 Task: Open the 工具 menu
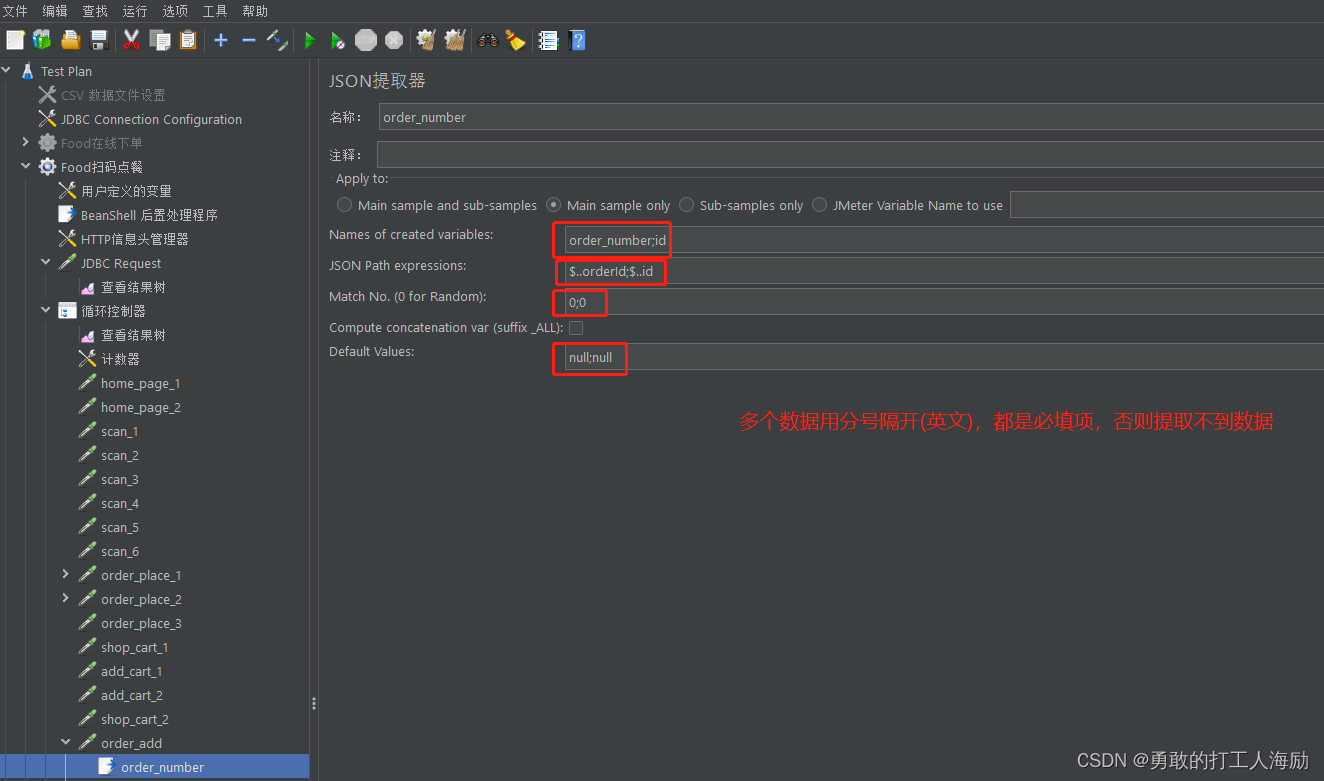[x=215, y=11]
